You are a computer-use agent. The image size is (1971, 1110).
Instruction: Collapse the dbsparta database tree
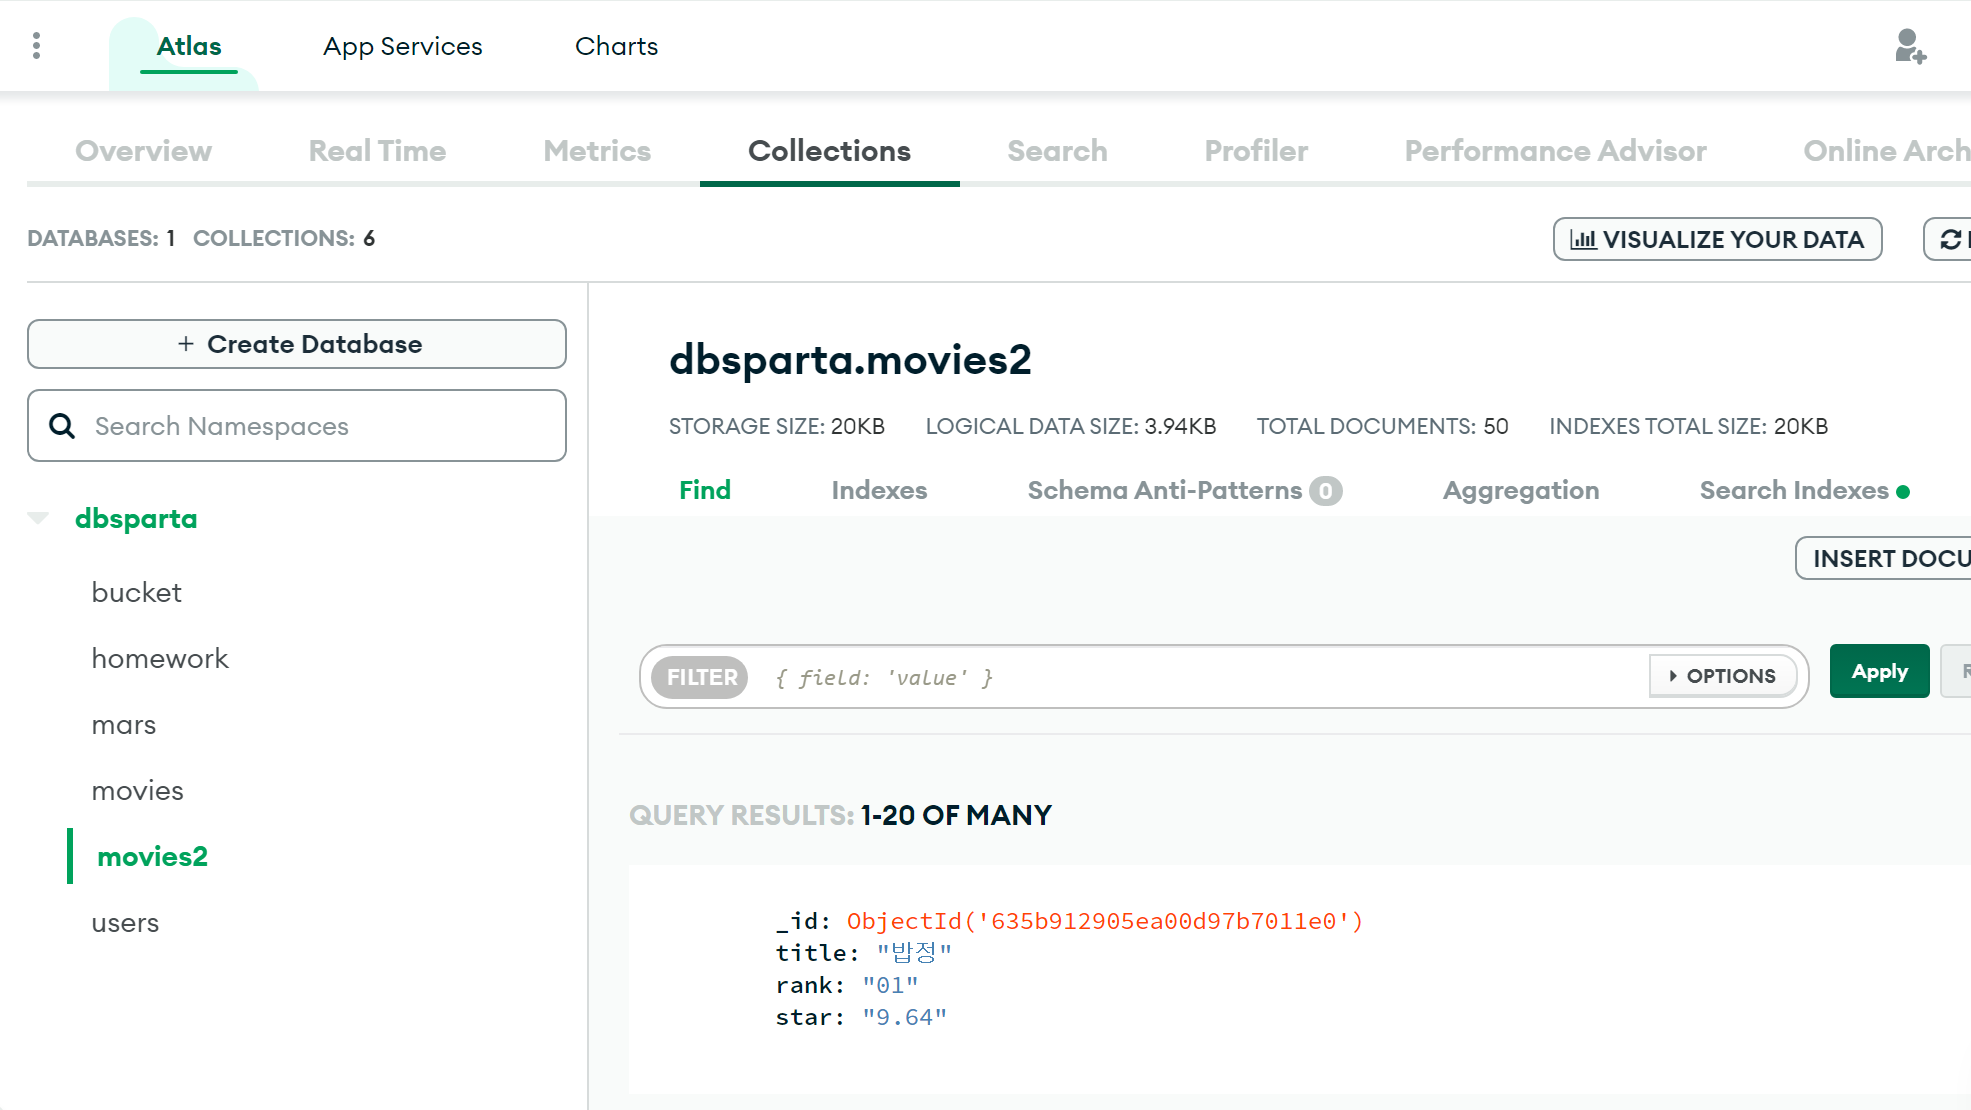pos(38,518)
